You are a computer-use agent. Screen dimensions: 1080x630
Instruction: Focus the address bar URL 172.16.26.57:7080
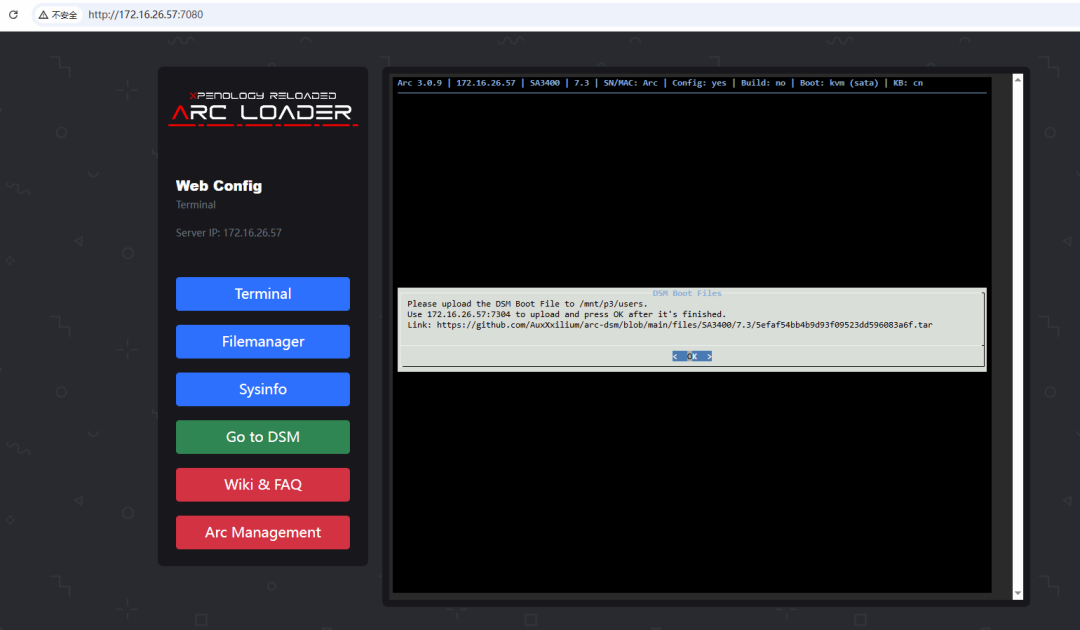pos(145,14)
